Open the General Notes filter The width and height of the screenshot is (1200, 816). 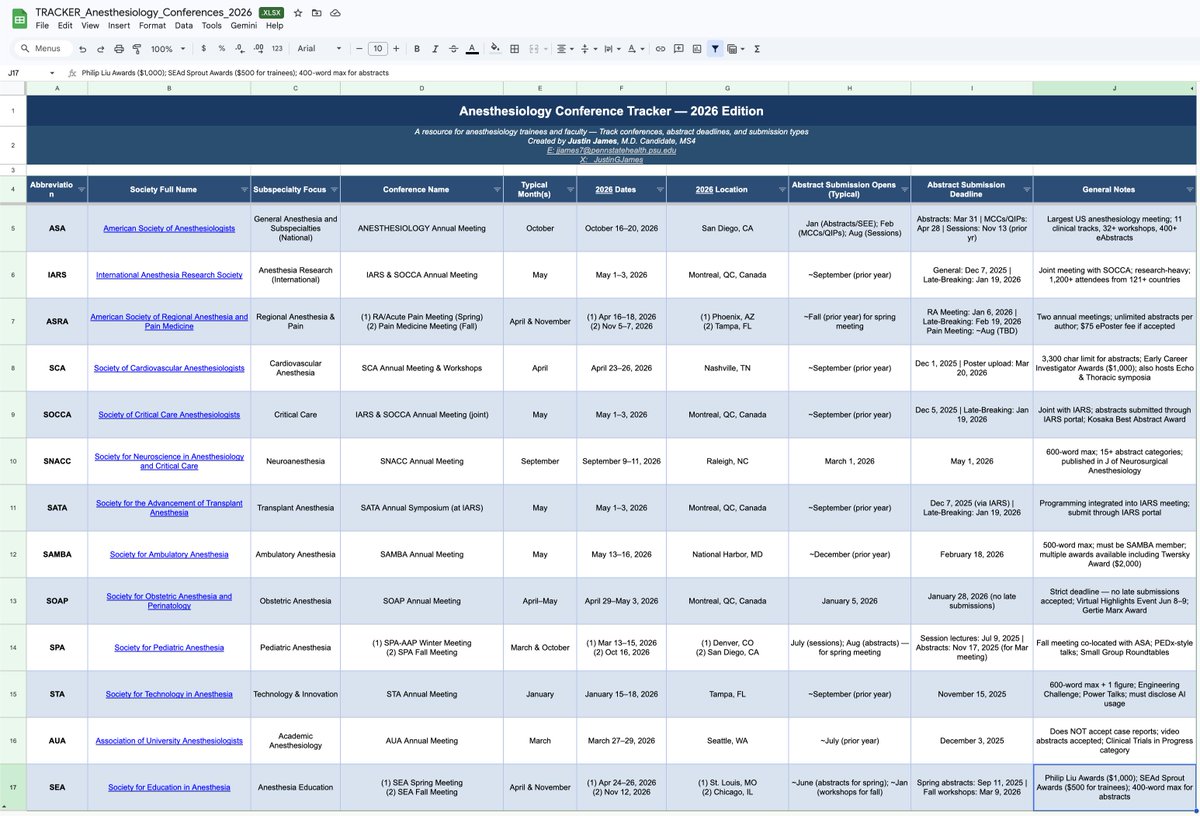(1190, 189)
